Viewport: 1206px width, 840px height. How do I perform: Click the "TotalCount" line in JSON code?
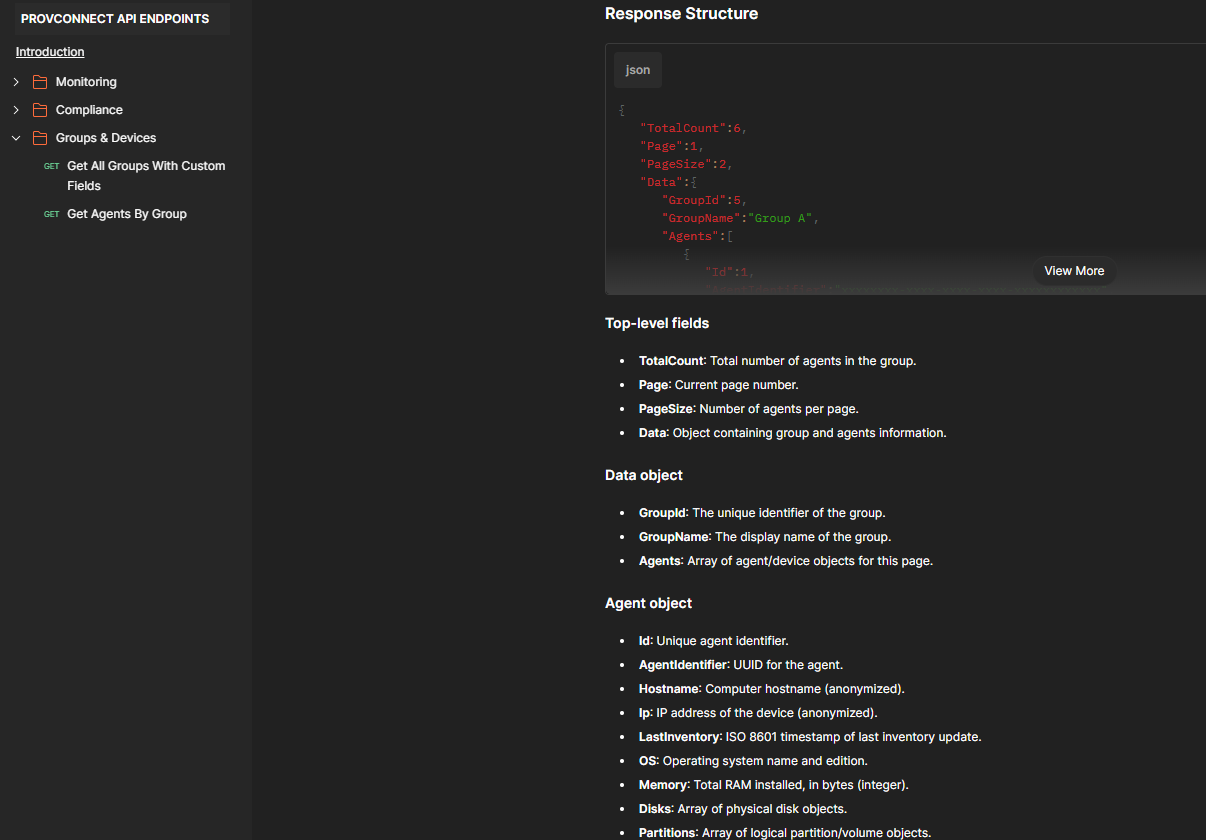(x=693, y=128)
